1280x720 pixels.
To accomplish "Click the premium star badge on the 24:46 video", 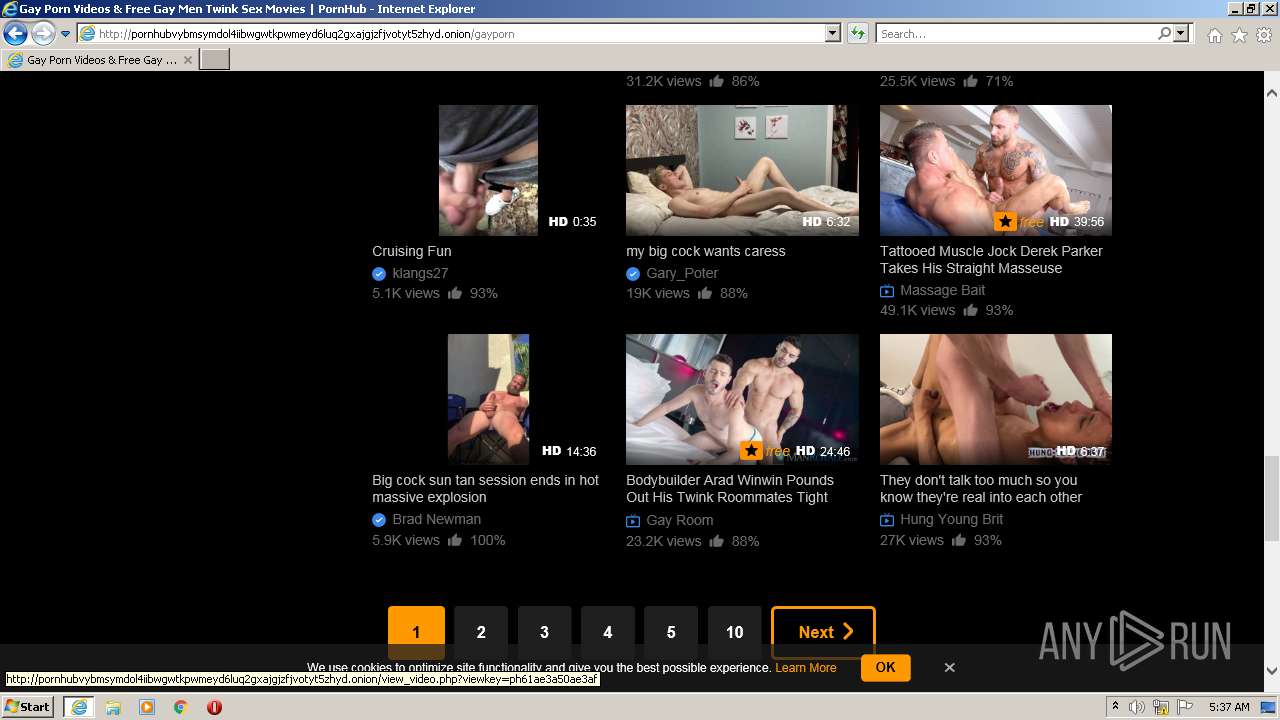I will pyautogui.click(x=751, y=451).
